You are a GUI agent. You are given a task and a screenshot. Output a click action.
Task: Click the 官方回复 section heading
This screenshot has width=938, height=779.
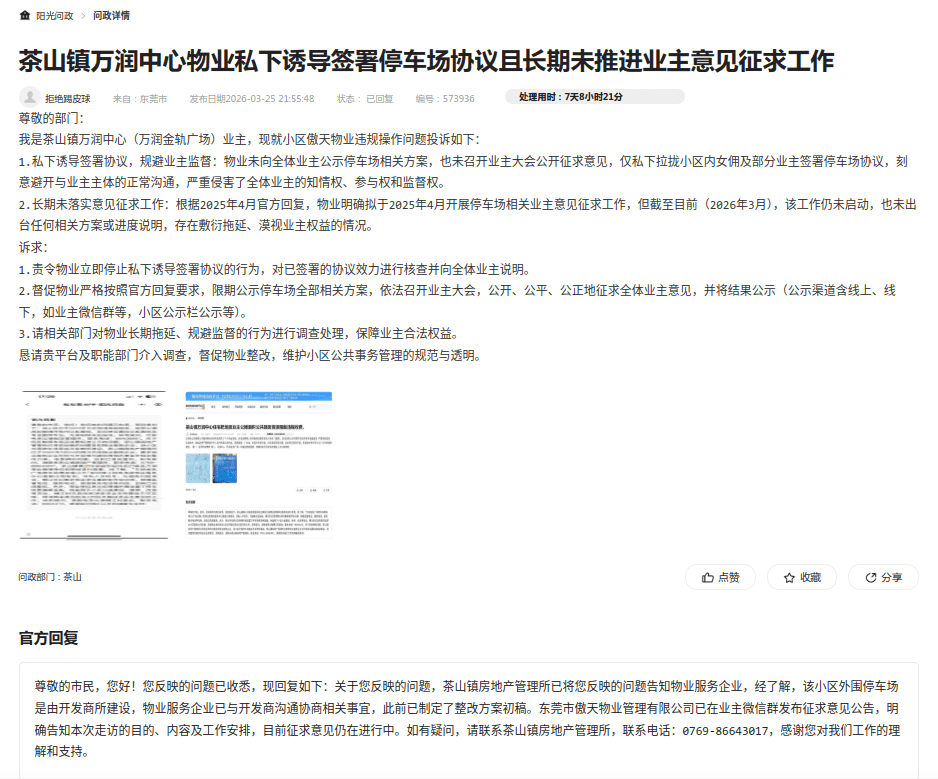tap(48, 637)
